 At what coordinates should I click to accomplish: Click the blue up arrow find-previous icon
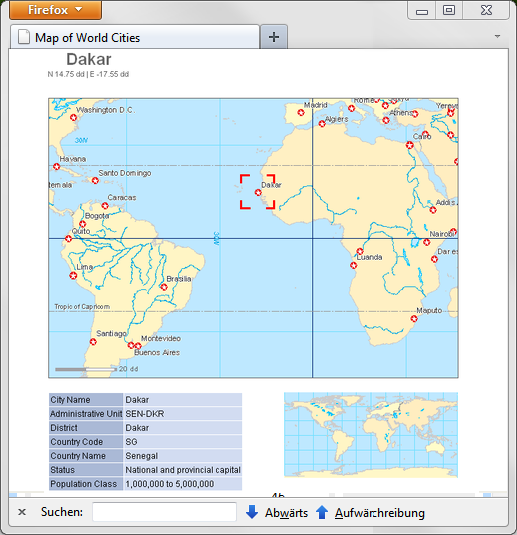click(x=322, y=512)
